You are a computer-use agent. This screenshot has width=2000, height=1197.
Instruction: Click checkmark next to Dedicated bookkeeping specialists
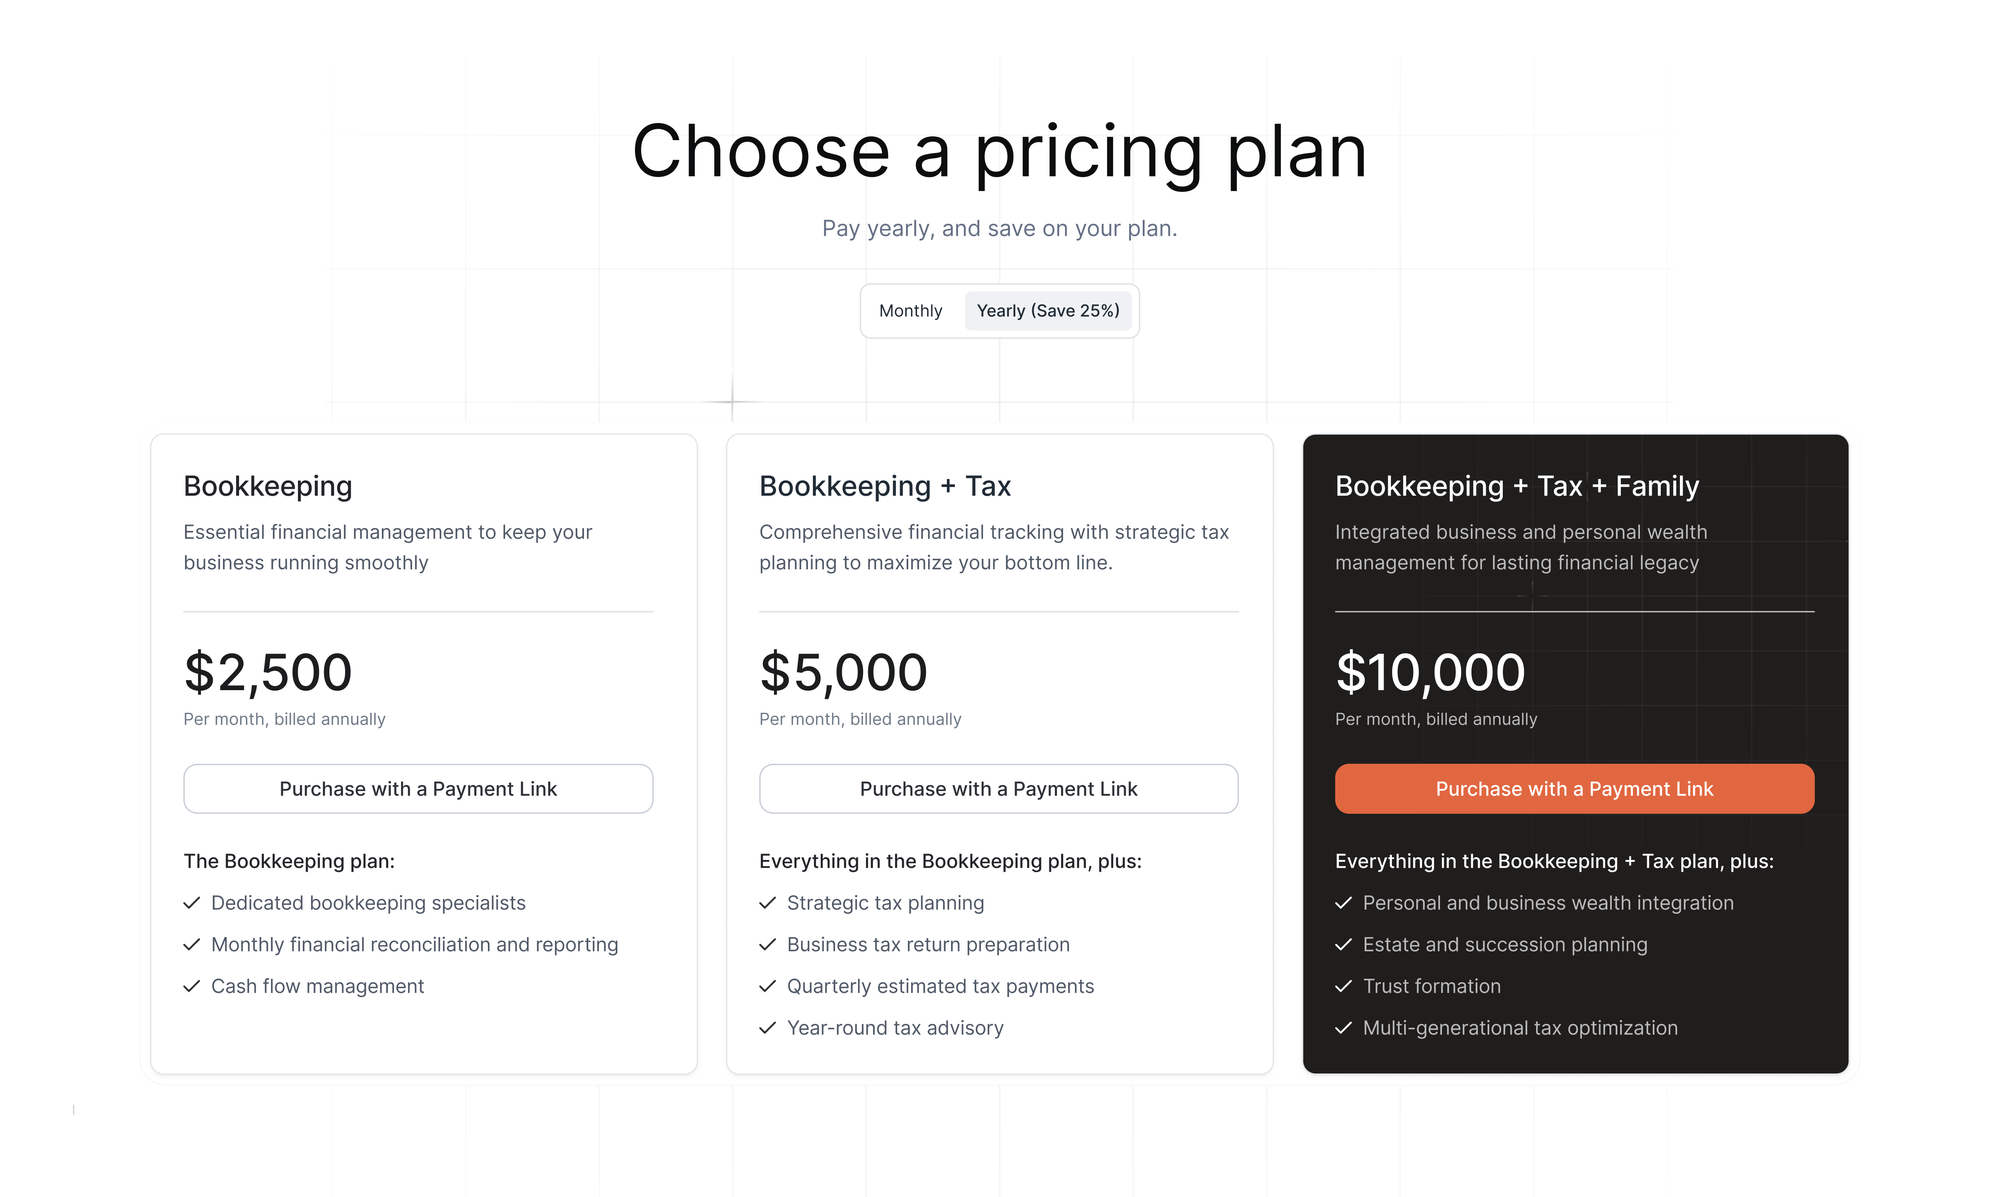pyautogui.click(x=192, y=903)
